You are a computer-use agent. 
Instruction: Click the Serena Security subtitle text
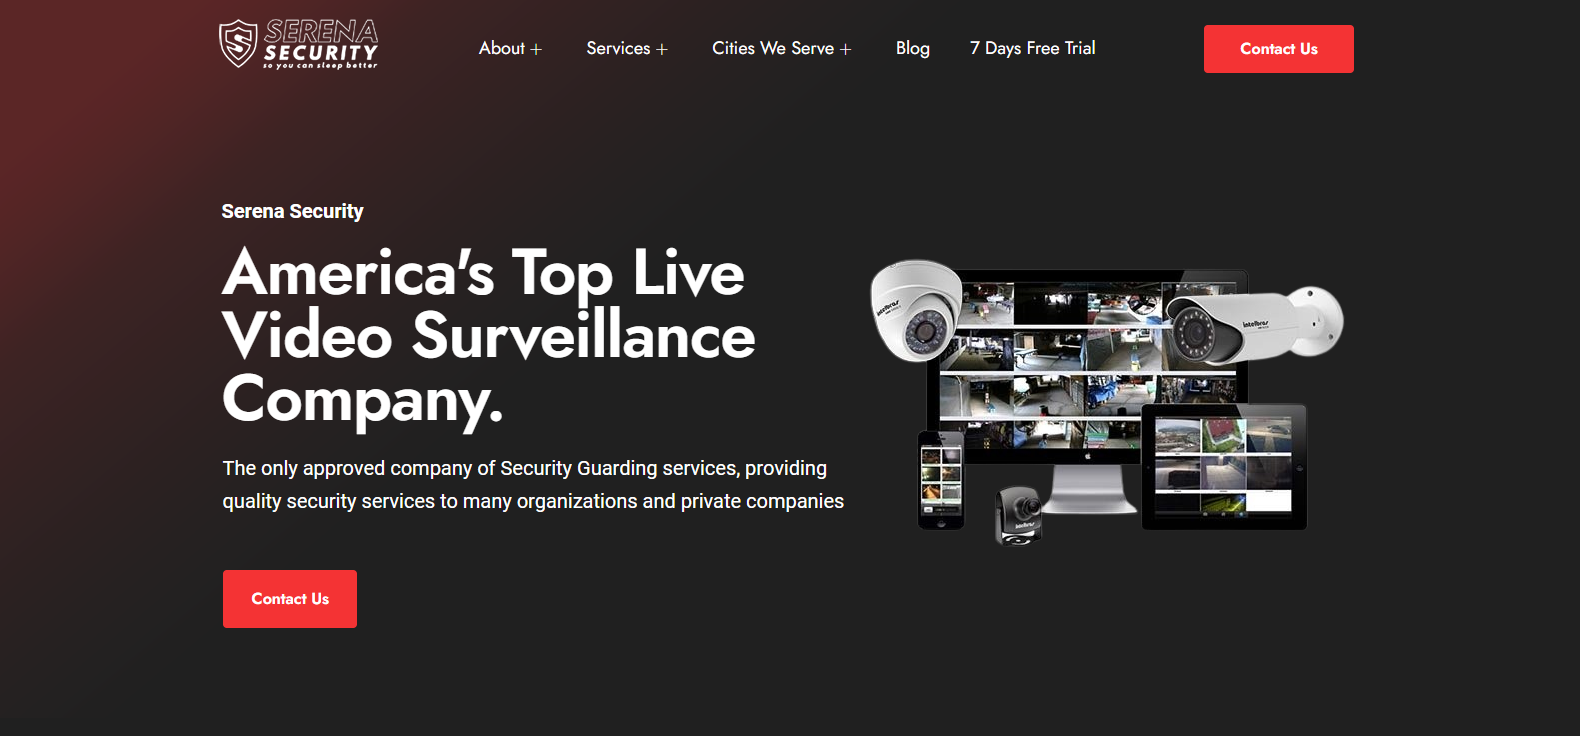tap(292, 211)
